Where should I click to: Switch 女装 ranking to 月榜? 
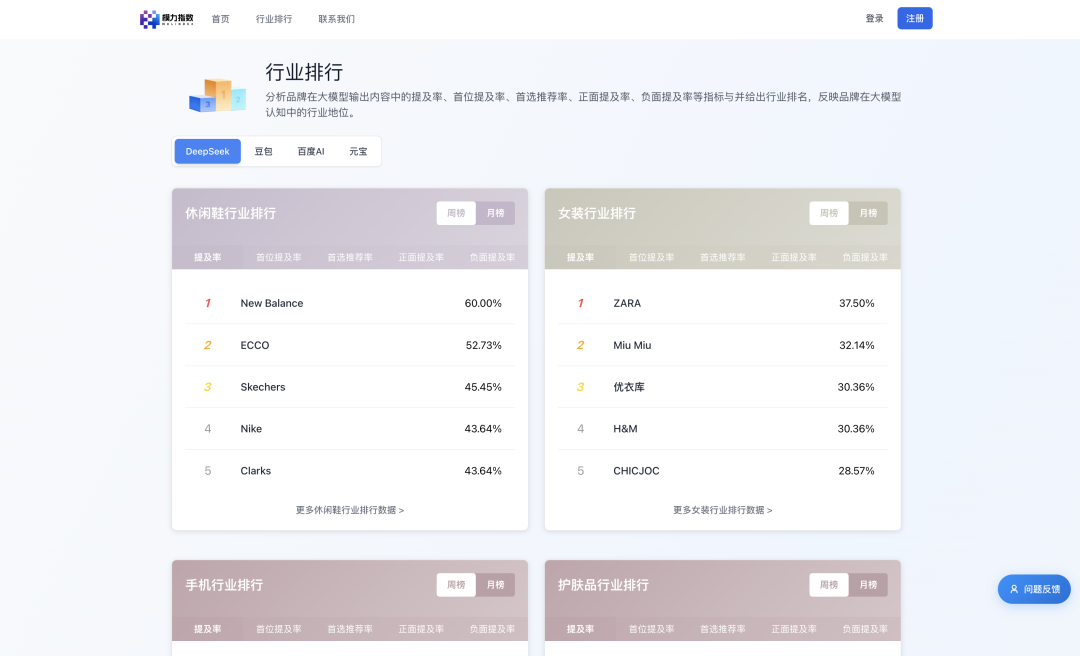868,214
